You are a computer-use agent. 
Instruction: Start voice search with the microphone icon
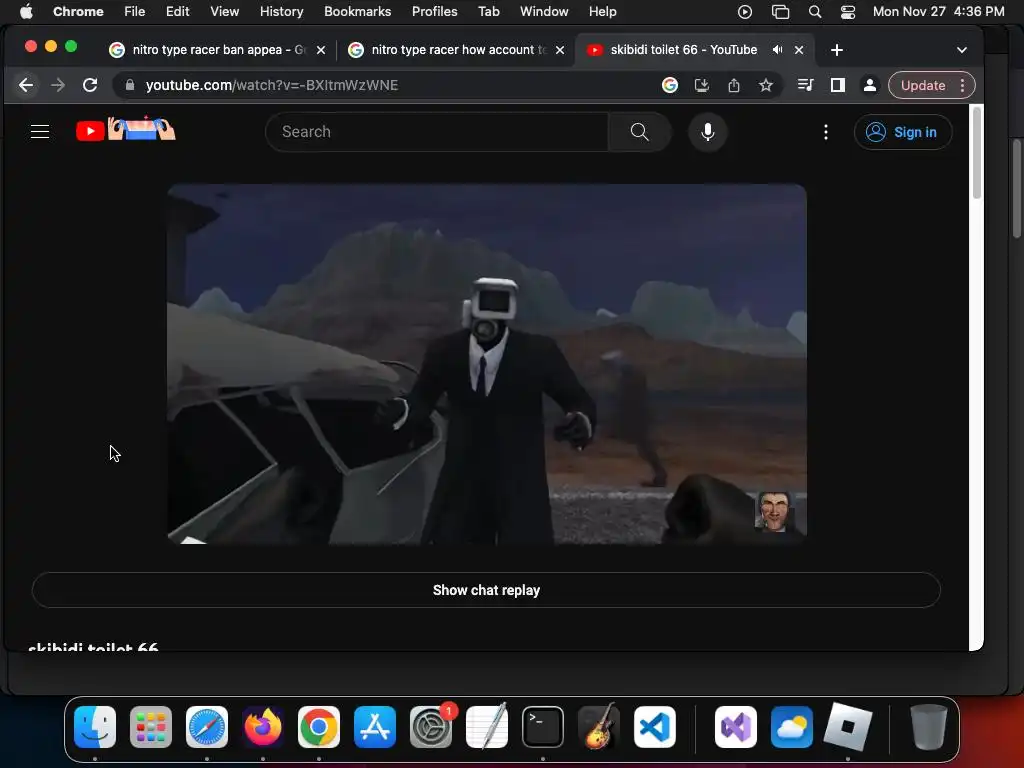tap(707, 132)
